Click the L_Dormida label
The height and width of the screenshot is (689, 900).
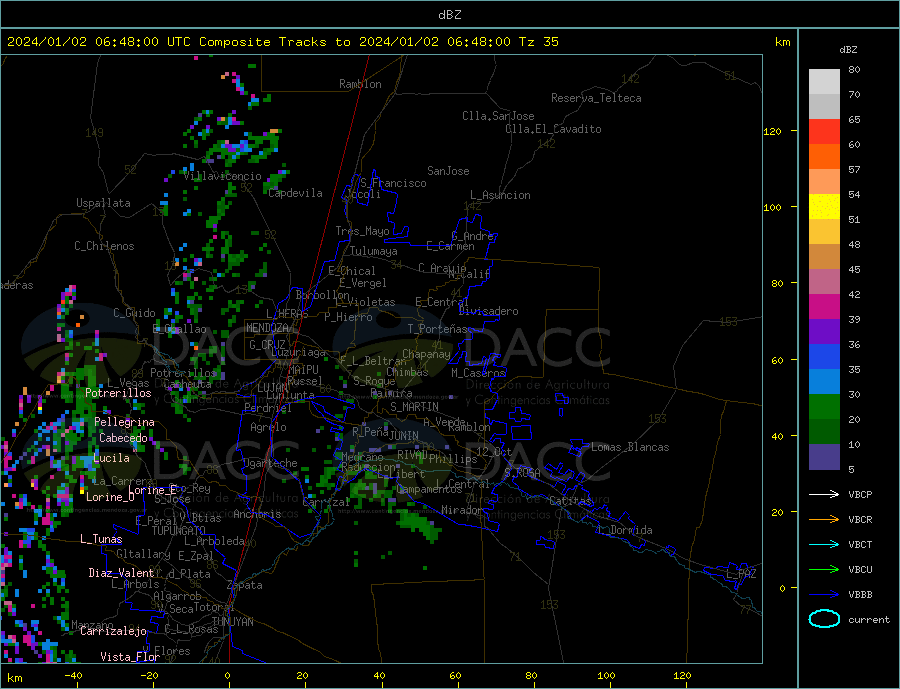click(626, 530)
